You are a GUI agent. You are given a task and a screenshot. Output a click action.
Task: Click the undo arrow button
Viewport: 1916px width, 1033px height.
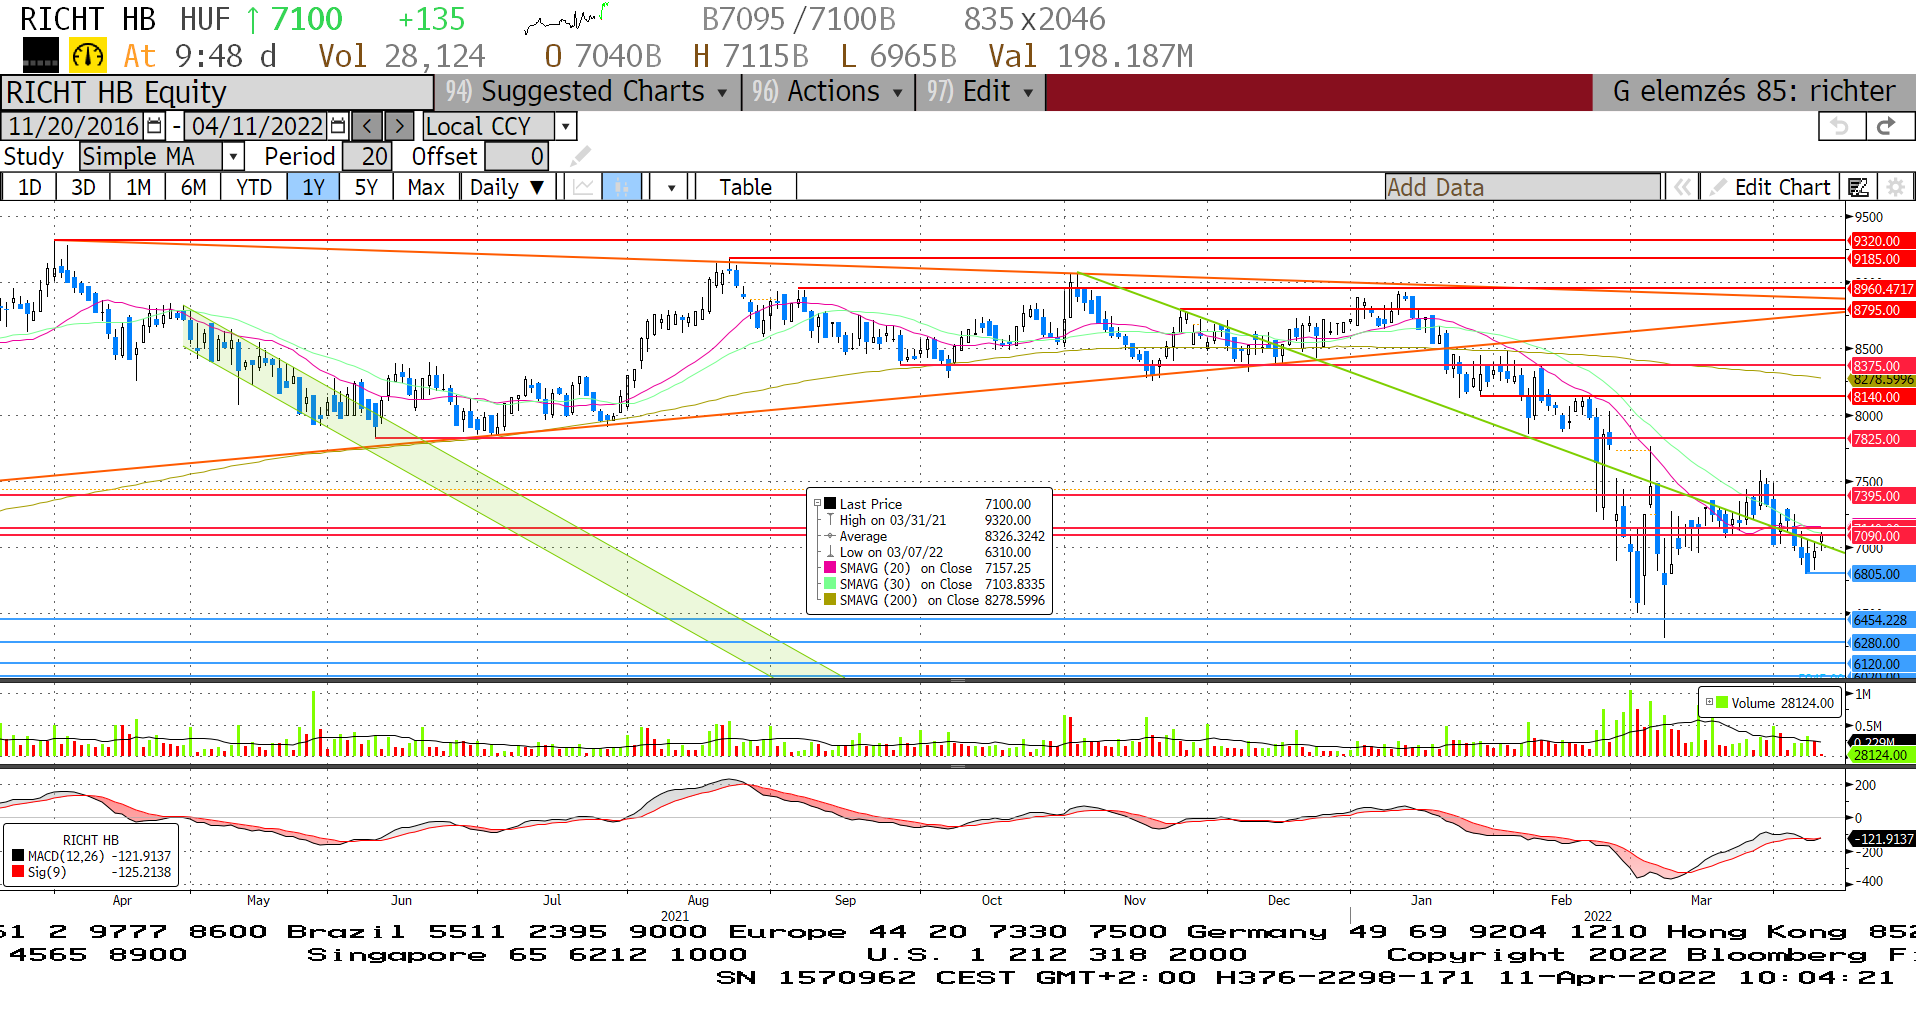pos(1840,126)
